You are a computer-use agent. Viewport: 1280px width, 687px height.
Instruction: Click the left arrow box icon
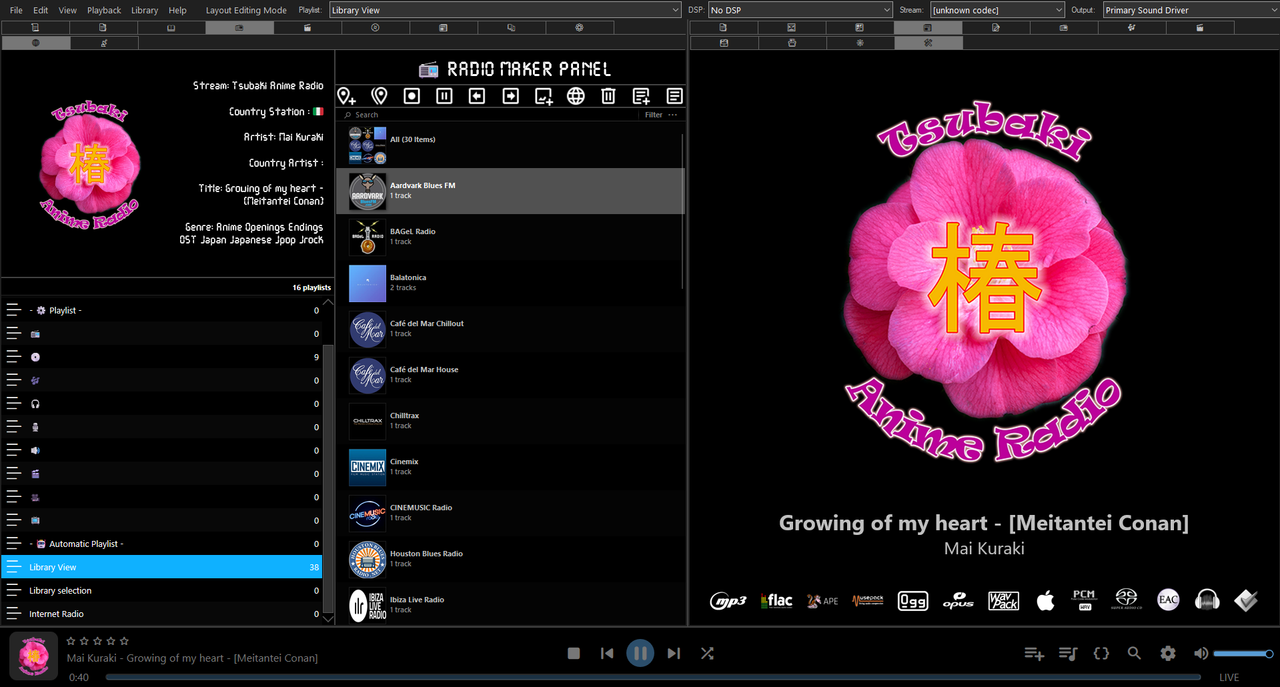(477, 96)
